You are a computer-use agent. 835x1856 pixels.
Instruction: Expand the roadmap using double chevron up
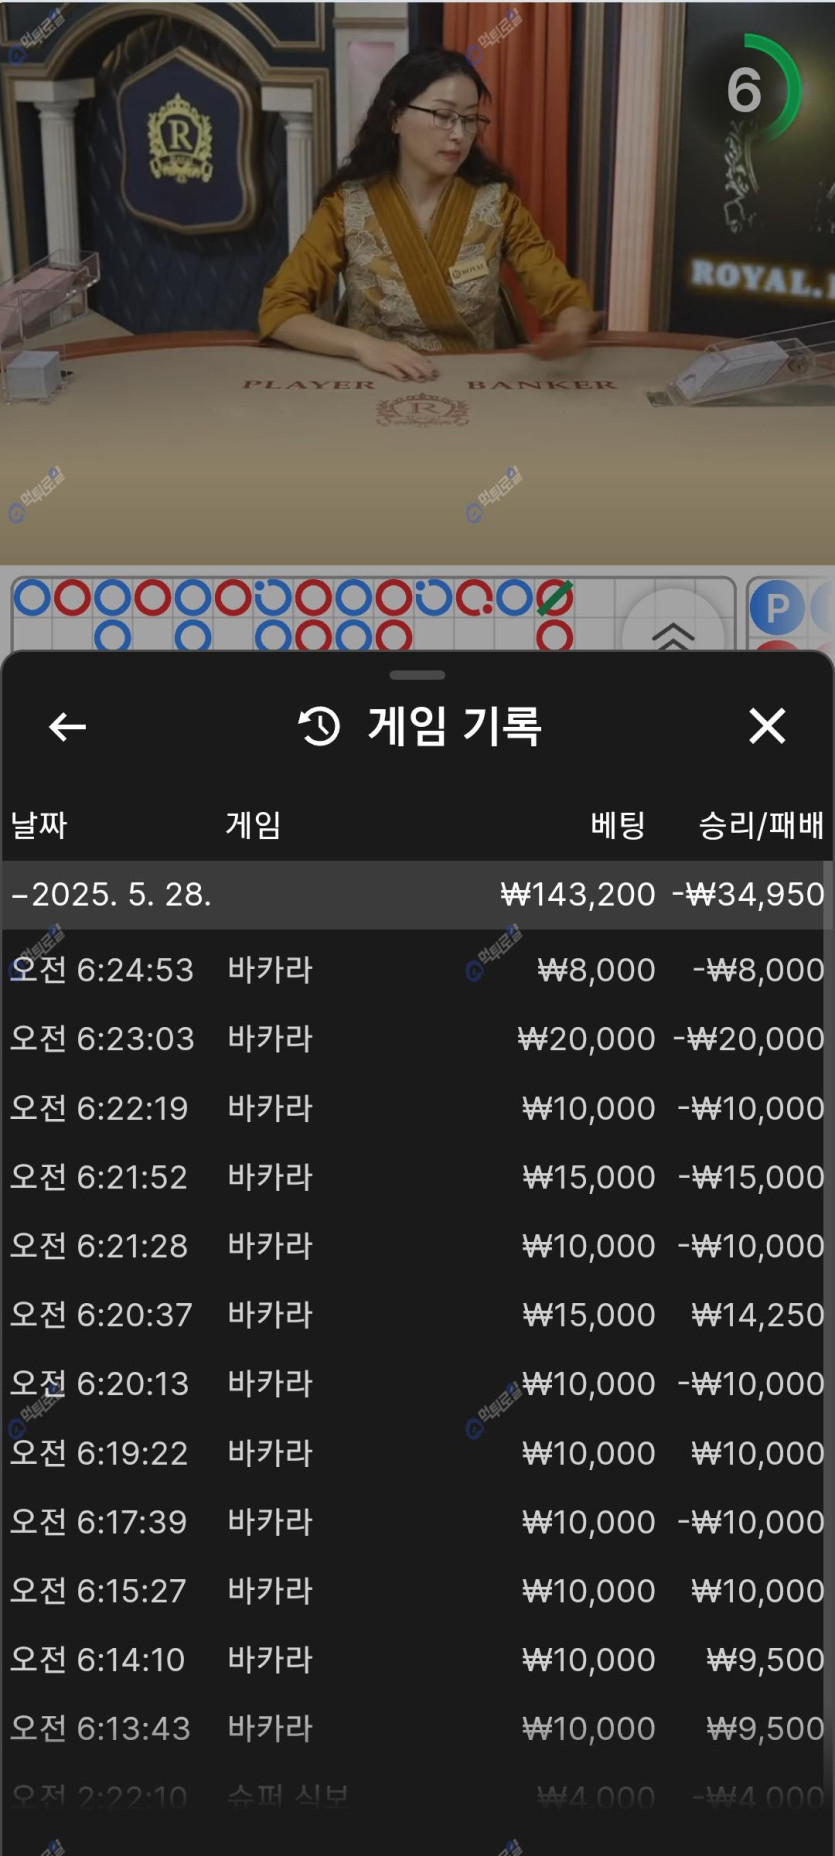[673, 630]
